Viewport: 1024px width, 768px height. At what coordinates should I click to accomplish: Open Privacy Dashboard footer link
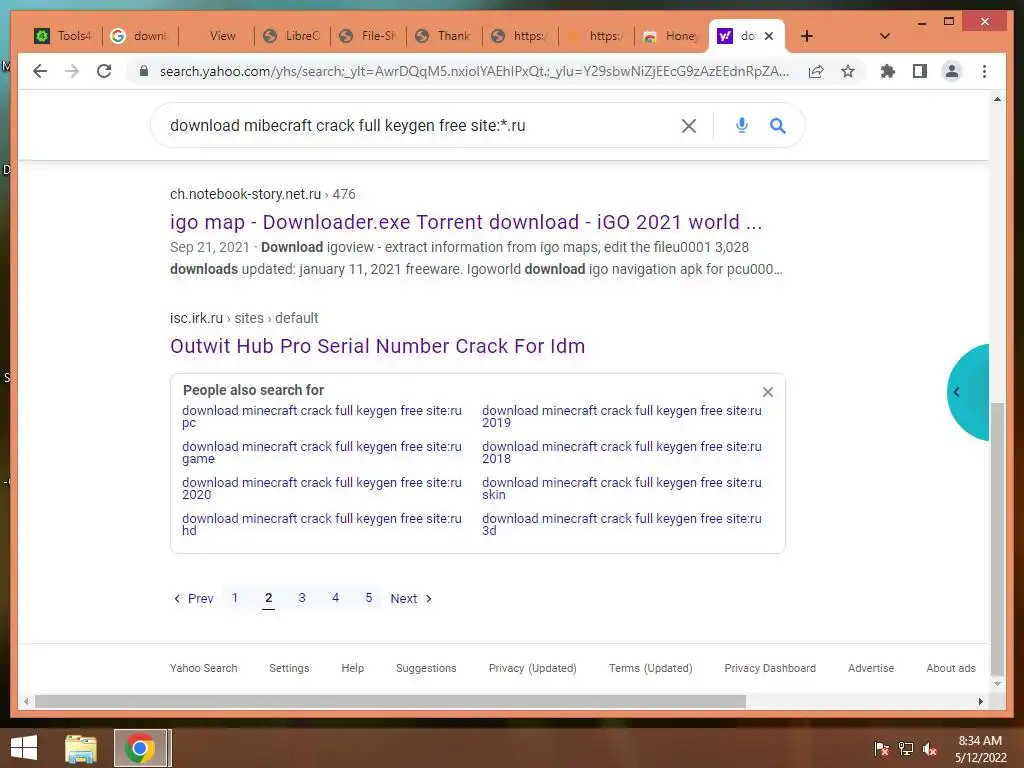770,668
